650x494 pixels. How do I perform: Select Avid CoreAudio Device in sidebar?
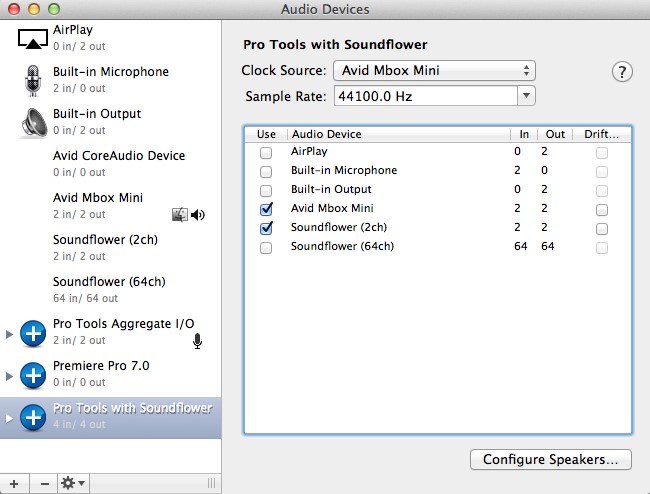(111, 164)
